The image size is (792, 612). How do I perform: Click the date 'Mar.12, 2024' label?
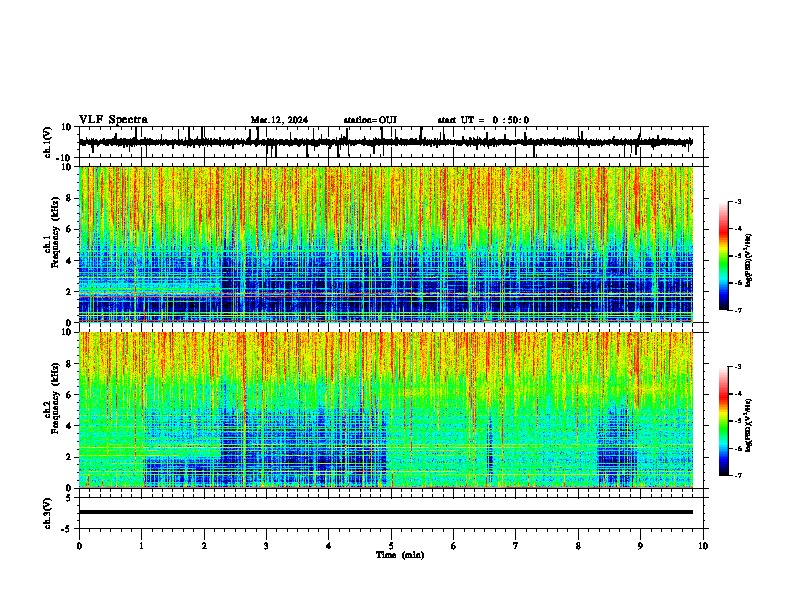tap(279, 120)
